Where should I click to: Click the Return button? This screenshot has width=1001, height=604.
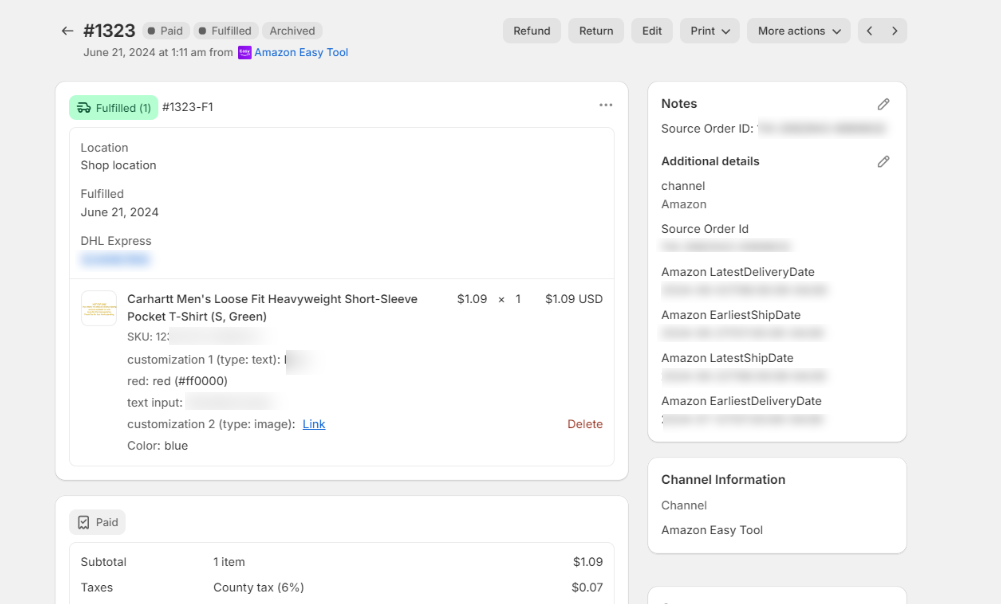[x=596, y=30]
